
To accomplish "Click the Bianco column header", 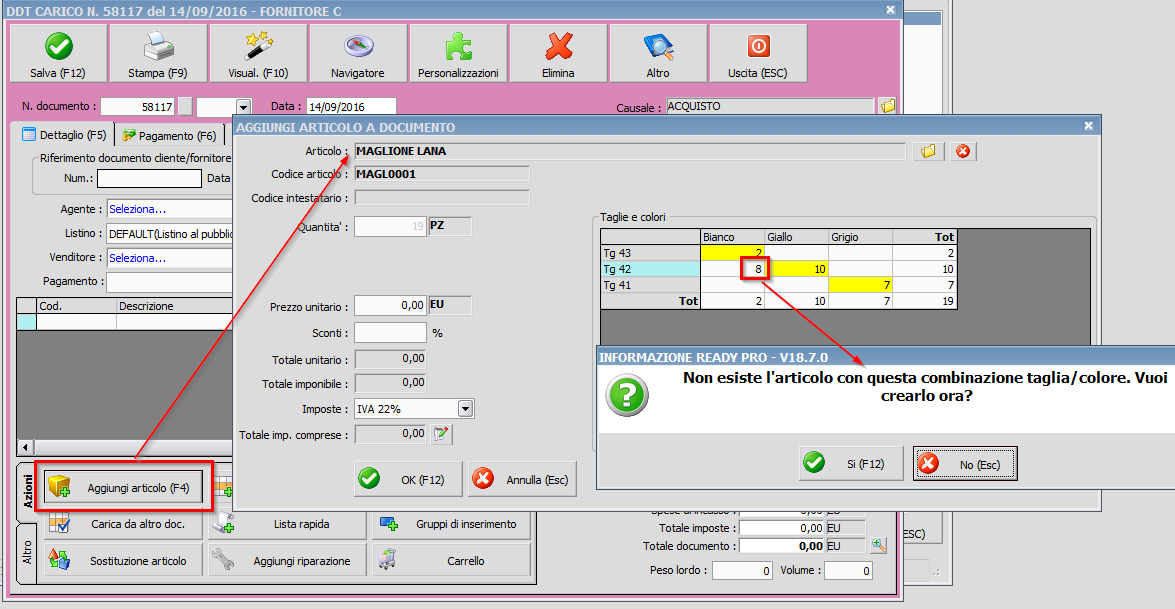I will [x=732, y=237].
